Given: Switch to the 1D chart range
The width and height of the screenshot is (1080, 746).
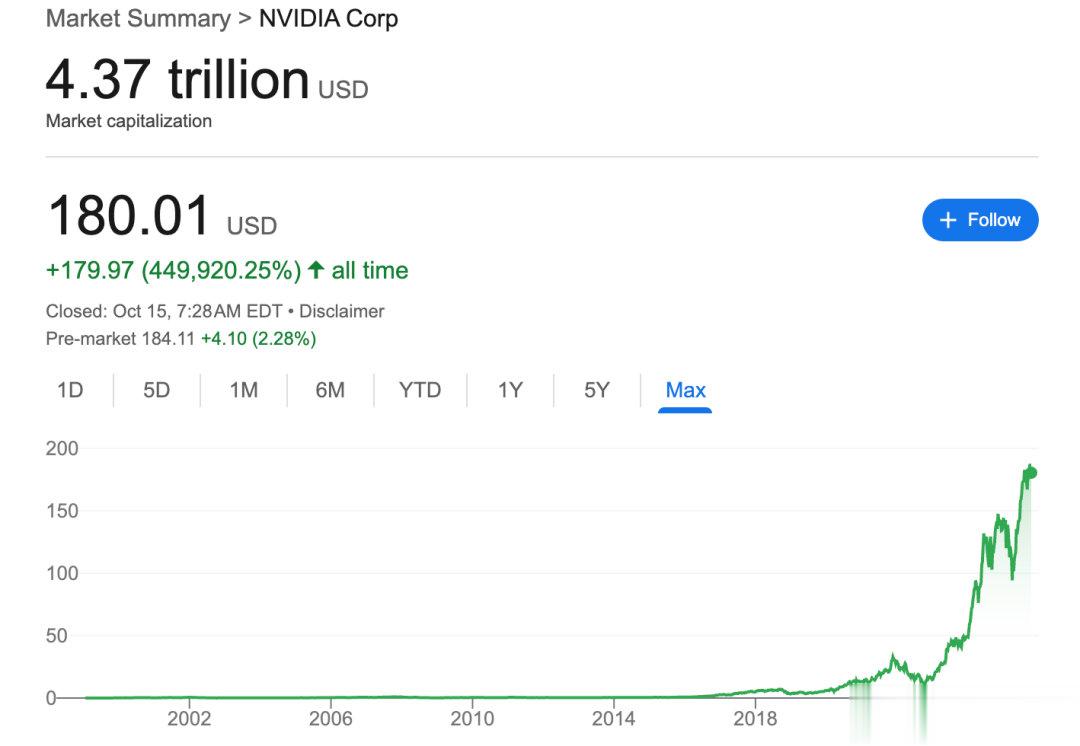Looking at the screenshot, I should 70,390.
